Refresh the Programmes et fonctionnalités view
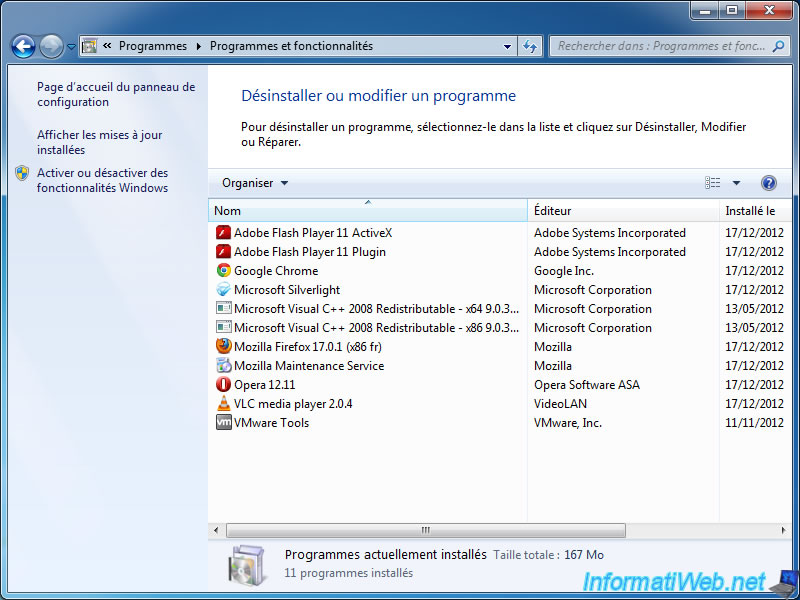This screenshot has width=800, height=600. click(x=530, y=46)
